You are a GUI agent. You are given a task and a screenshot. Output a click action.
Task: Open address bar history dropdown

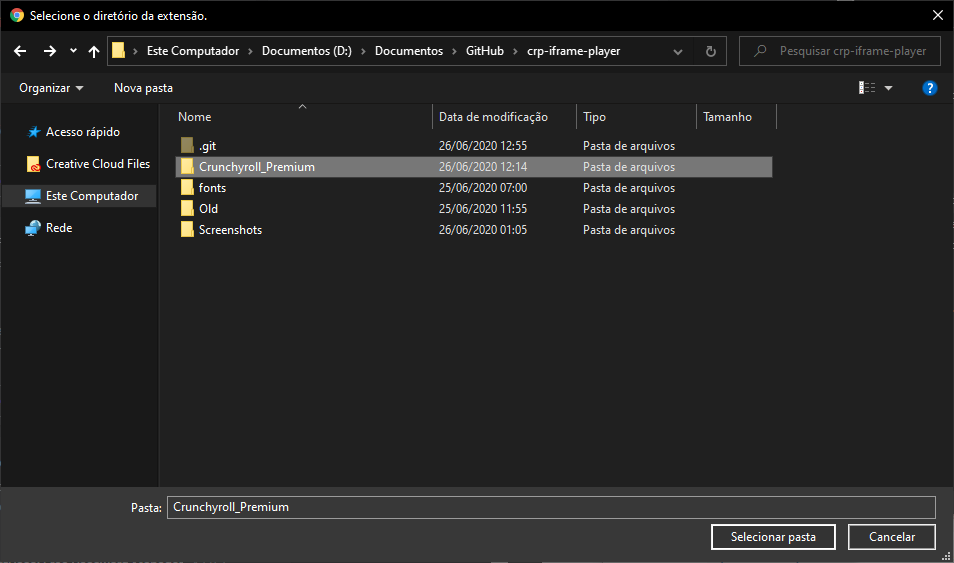coord(678,52)
